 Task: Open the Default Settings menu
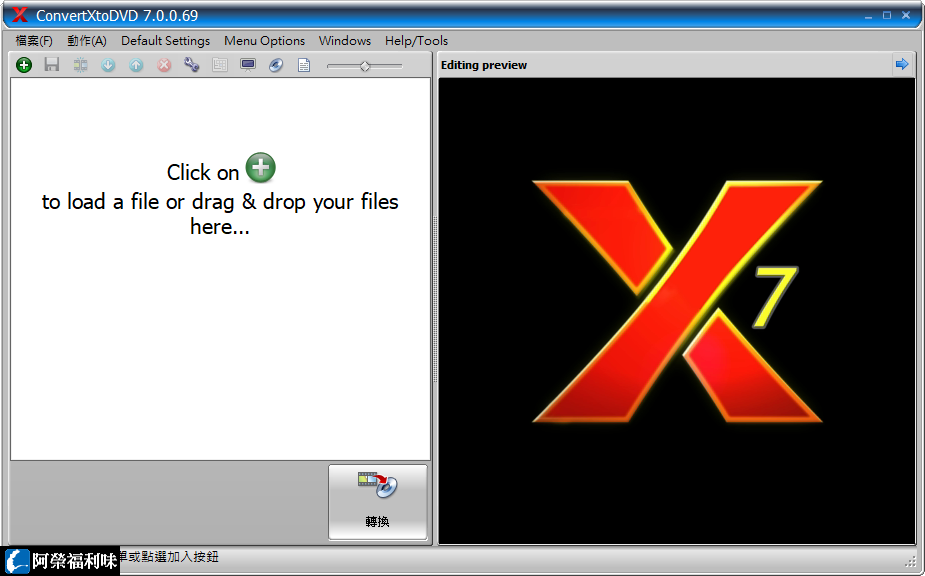point(164,41)
